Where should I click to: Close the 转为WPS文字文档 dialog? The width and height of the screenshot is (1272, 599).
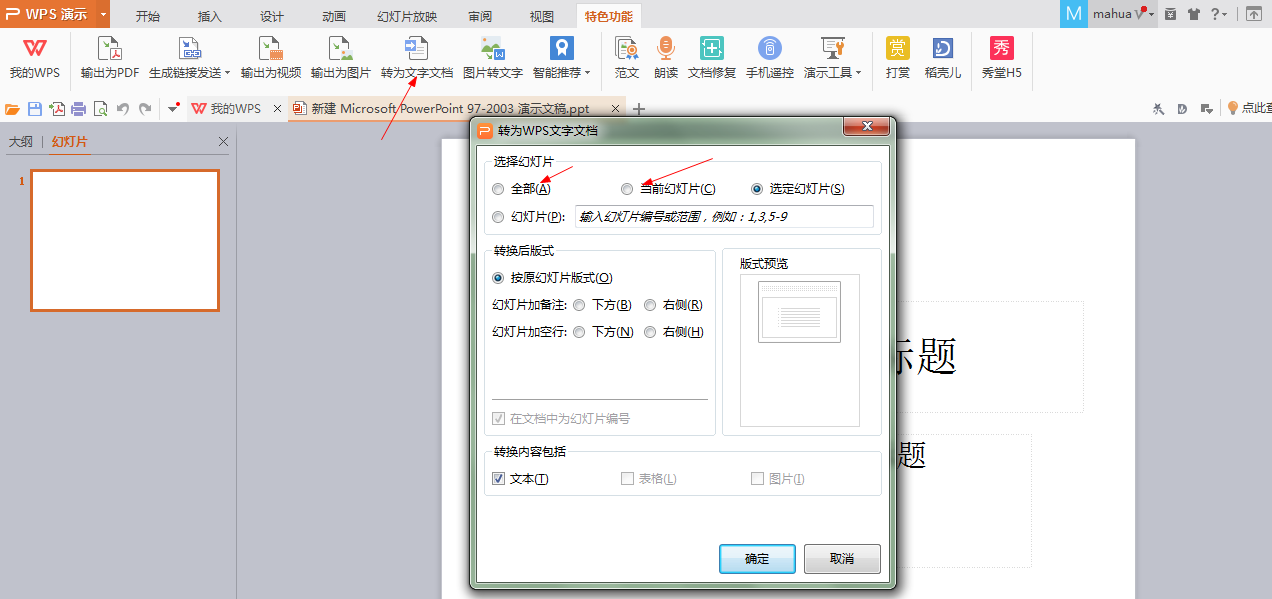(x=867, y=127)
